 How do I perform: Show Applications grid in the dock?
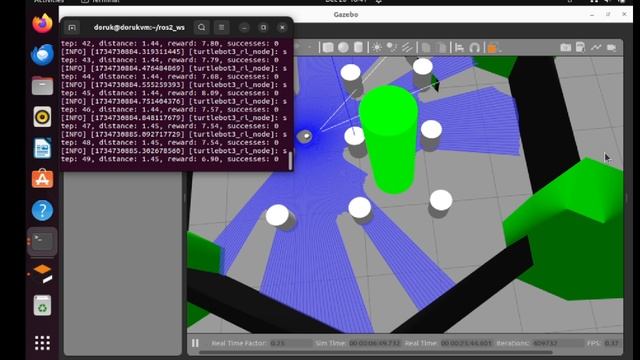pyautogui.click(x=42, y=343)
